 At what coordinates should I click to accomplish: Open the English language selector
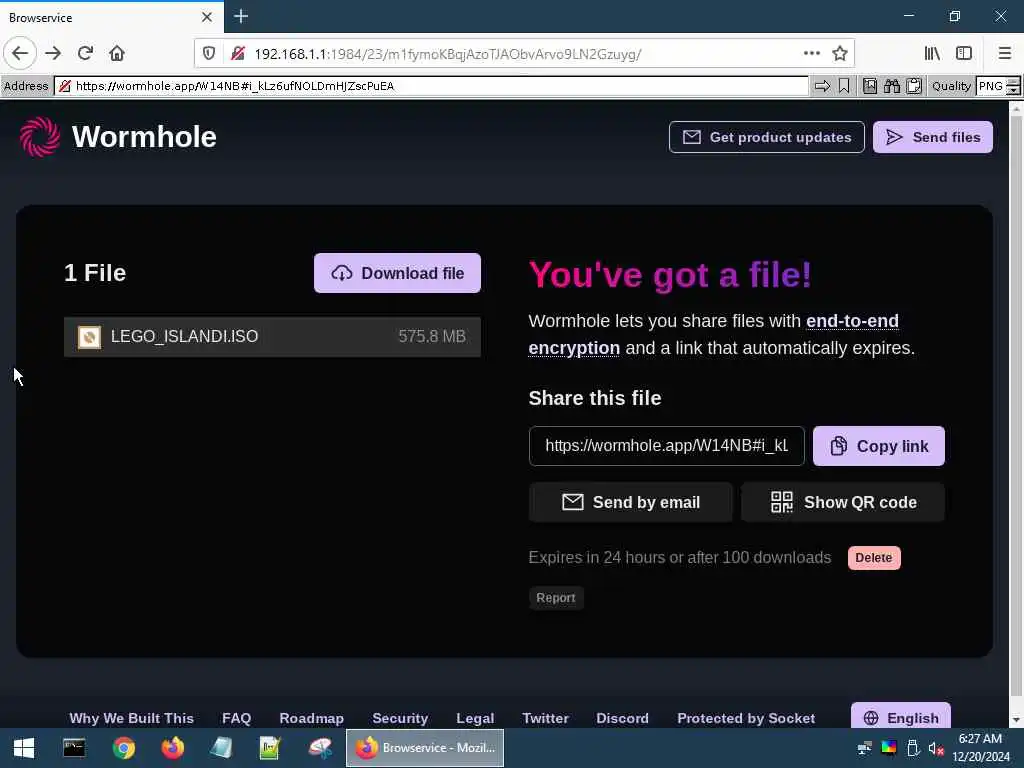[x=901, y=716]
